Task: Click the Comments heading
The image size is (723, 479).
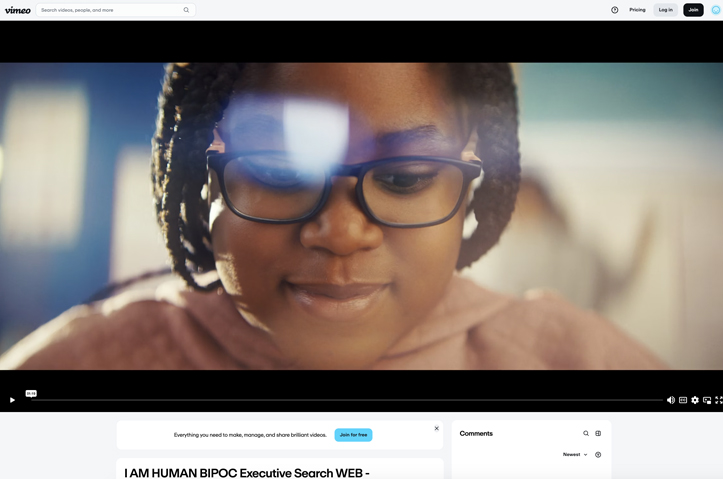Action: coord(476,433)
